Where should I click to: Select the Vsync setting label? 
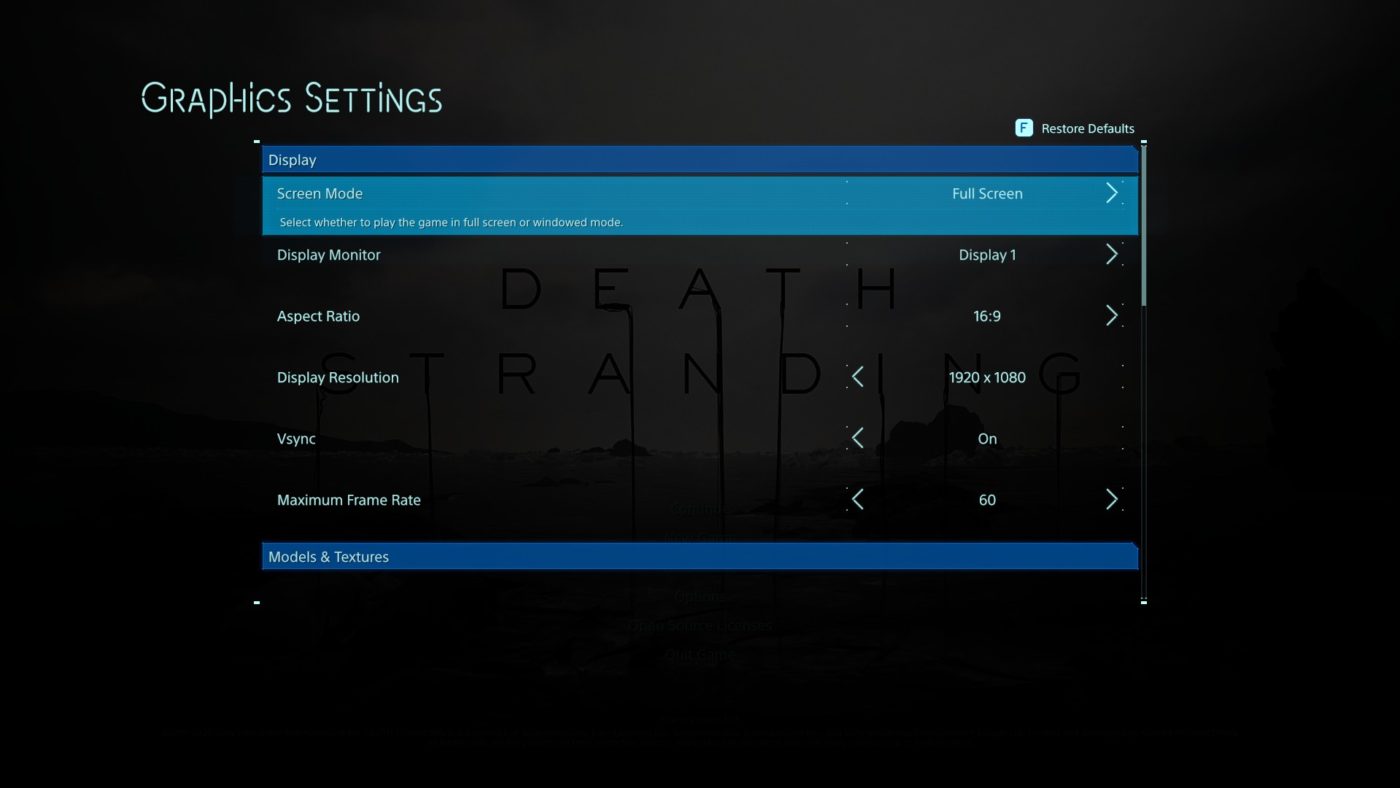tap(296, 439)
